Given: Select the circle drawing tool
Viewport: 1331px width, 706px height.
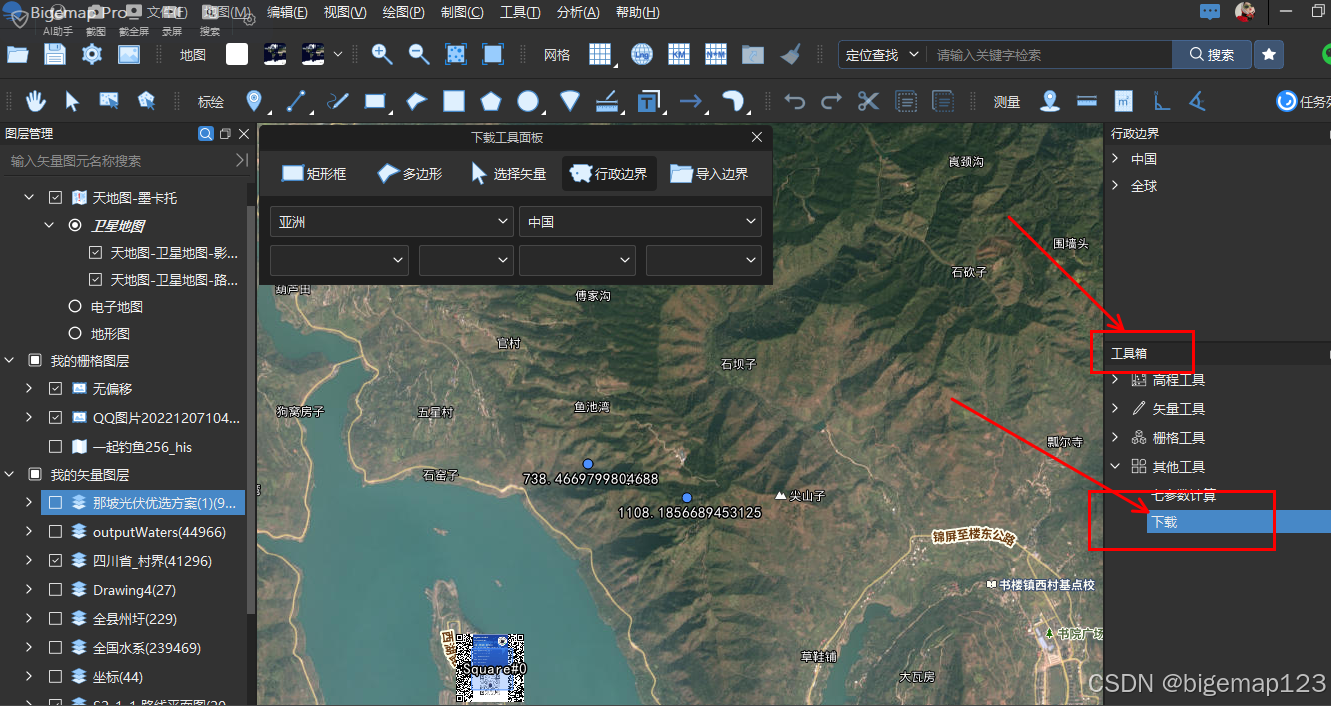Looking at the screenshot, I should point(528,101).
